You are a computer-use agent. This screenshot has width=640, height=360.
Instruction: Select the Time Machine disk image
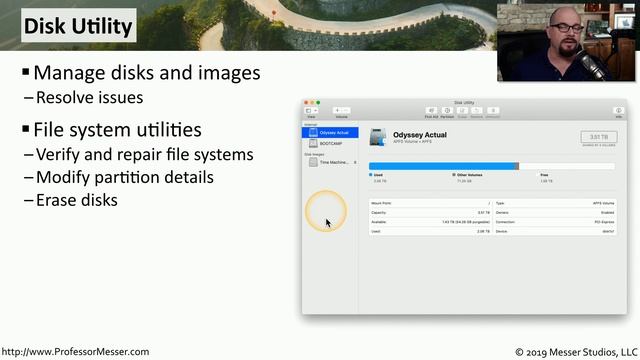329,162
